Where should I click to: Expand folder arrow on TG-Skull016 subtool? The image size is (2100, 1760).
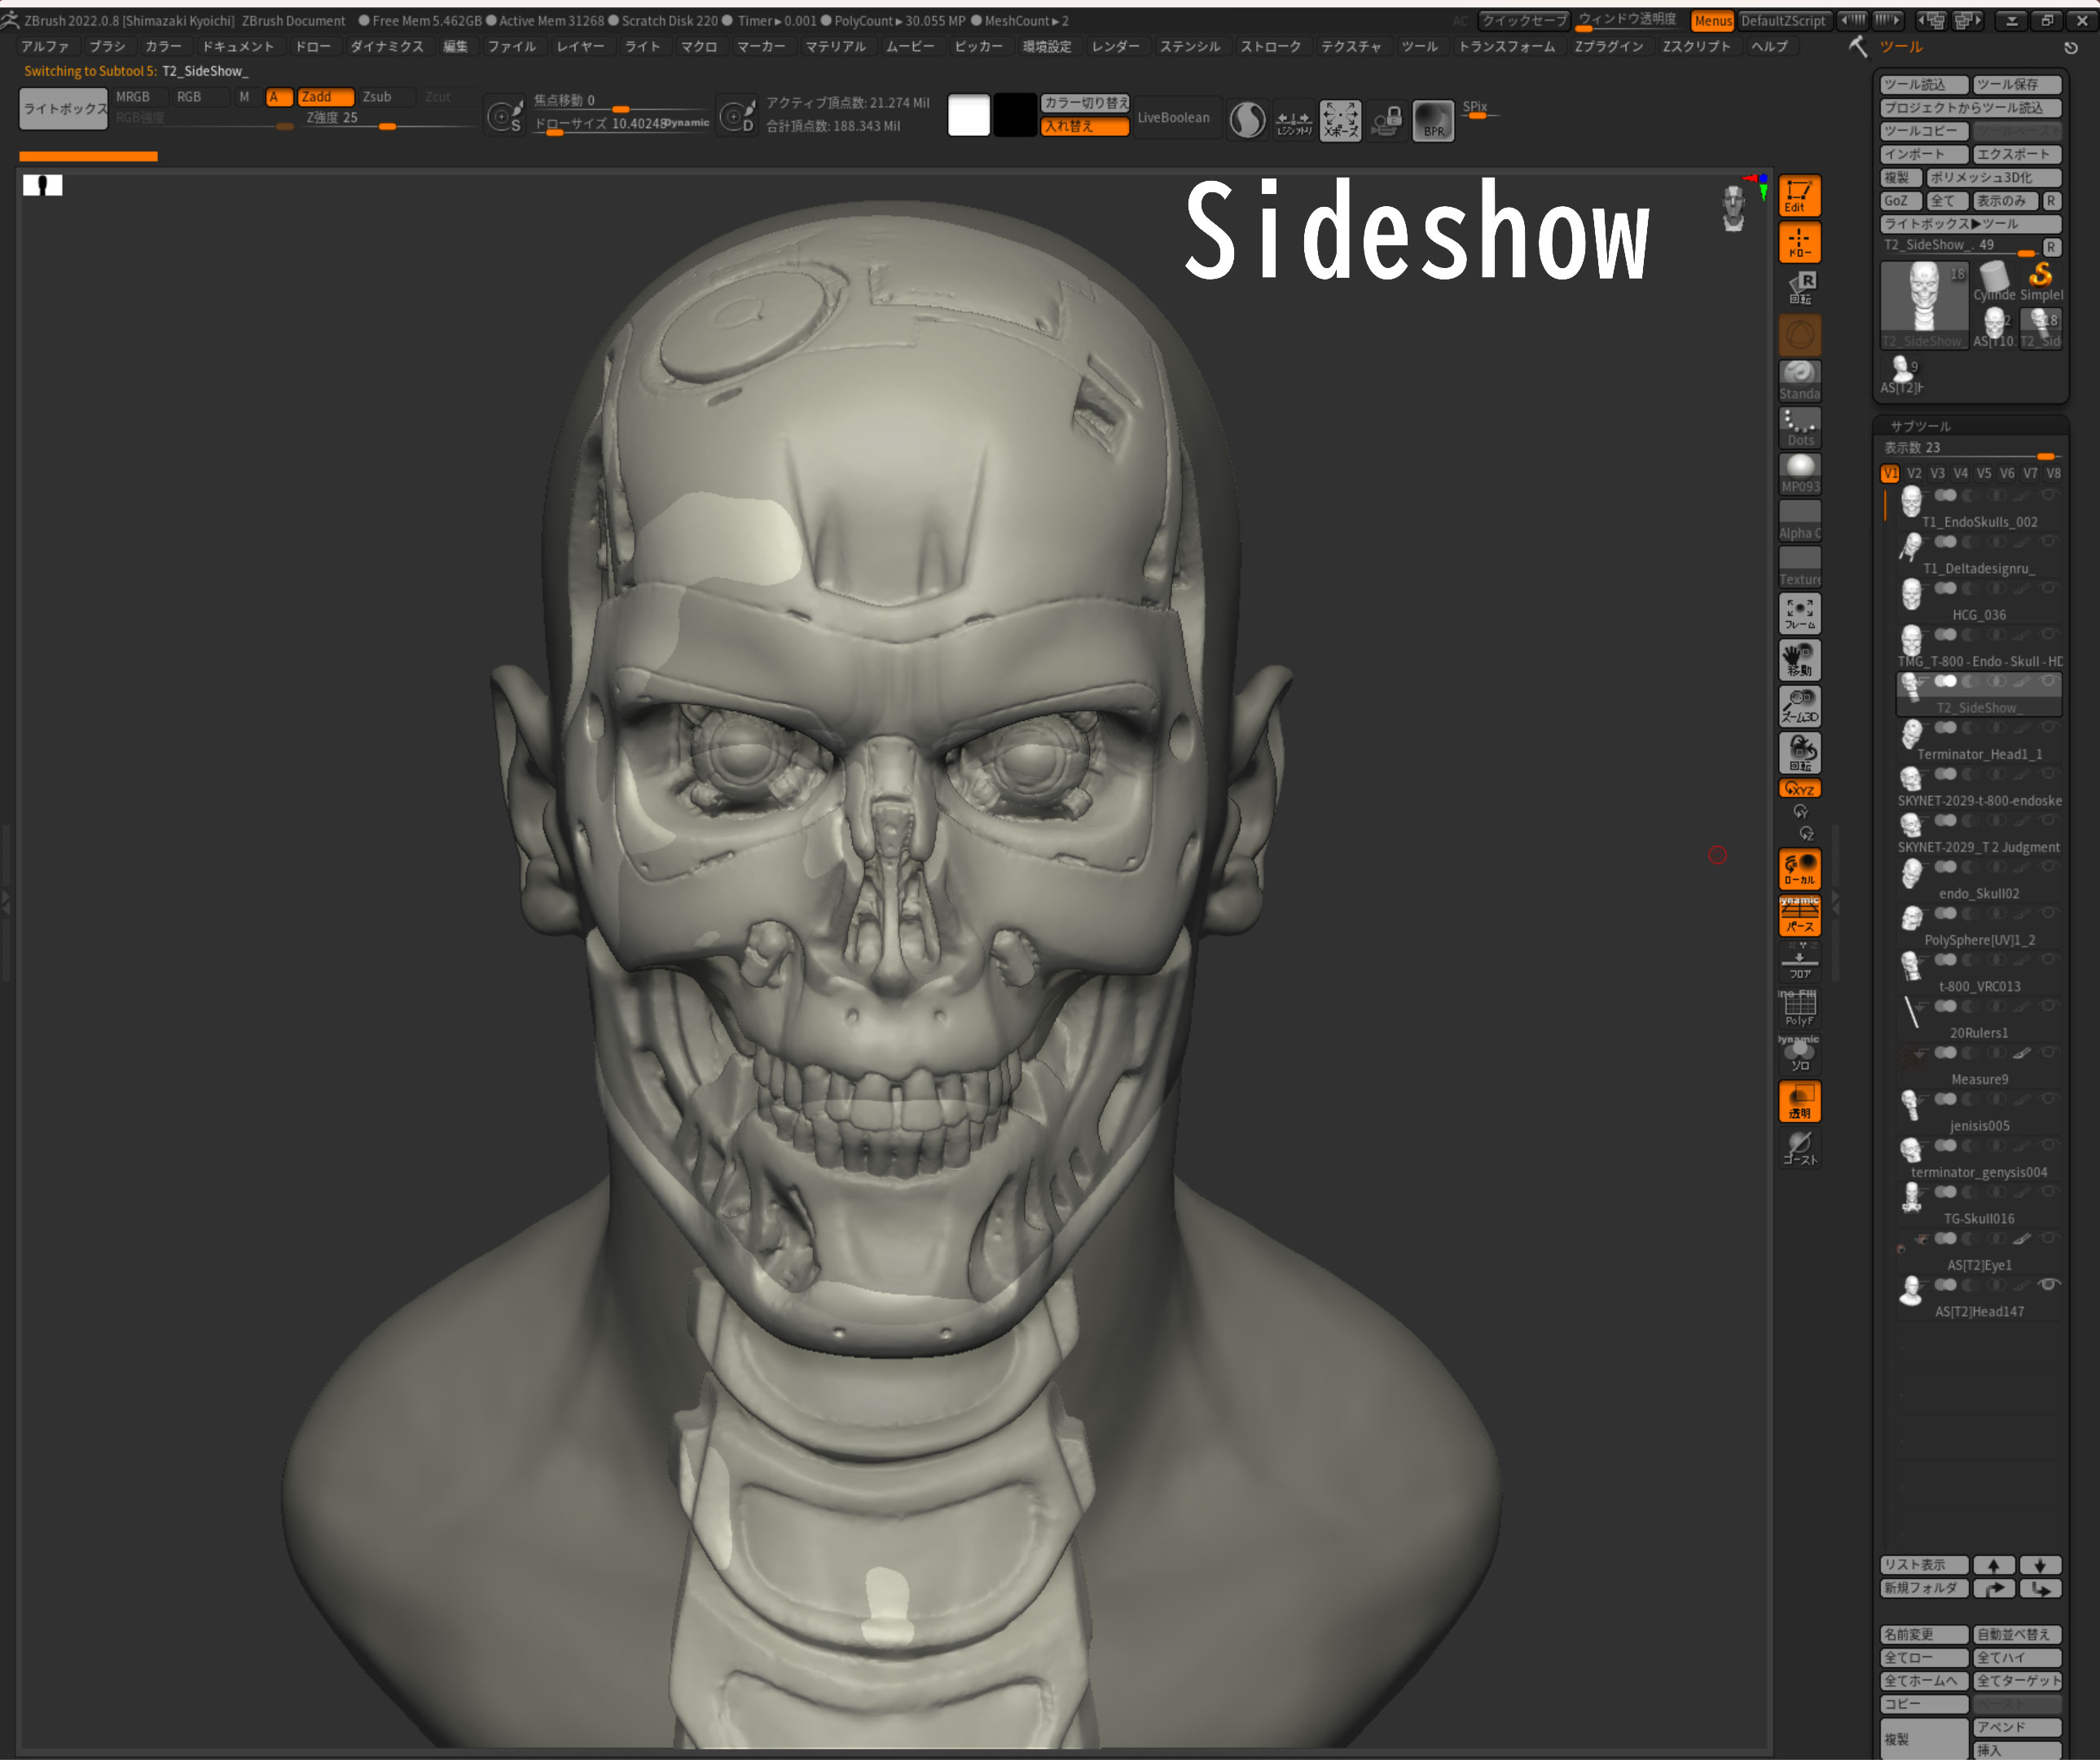(x=1920, y=1192)
